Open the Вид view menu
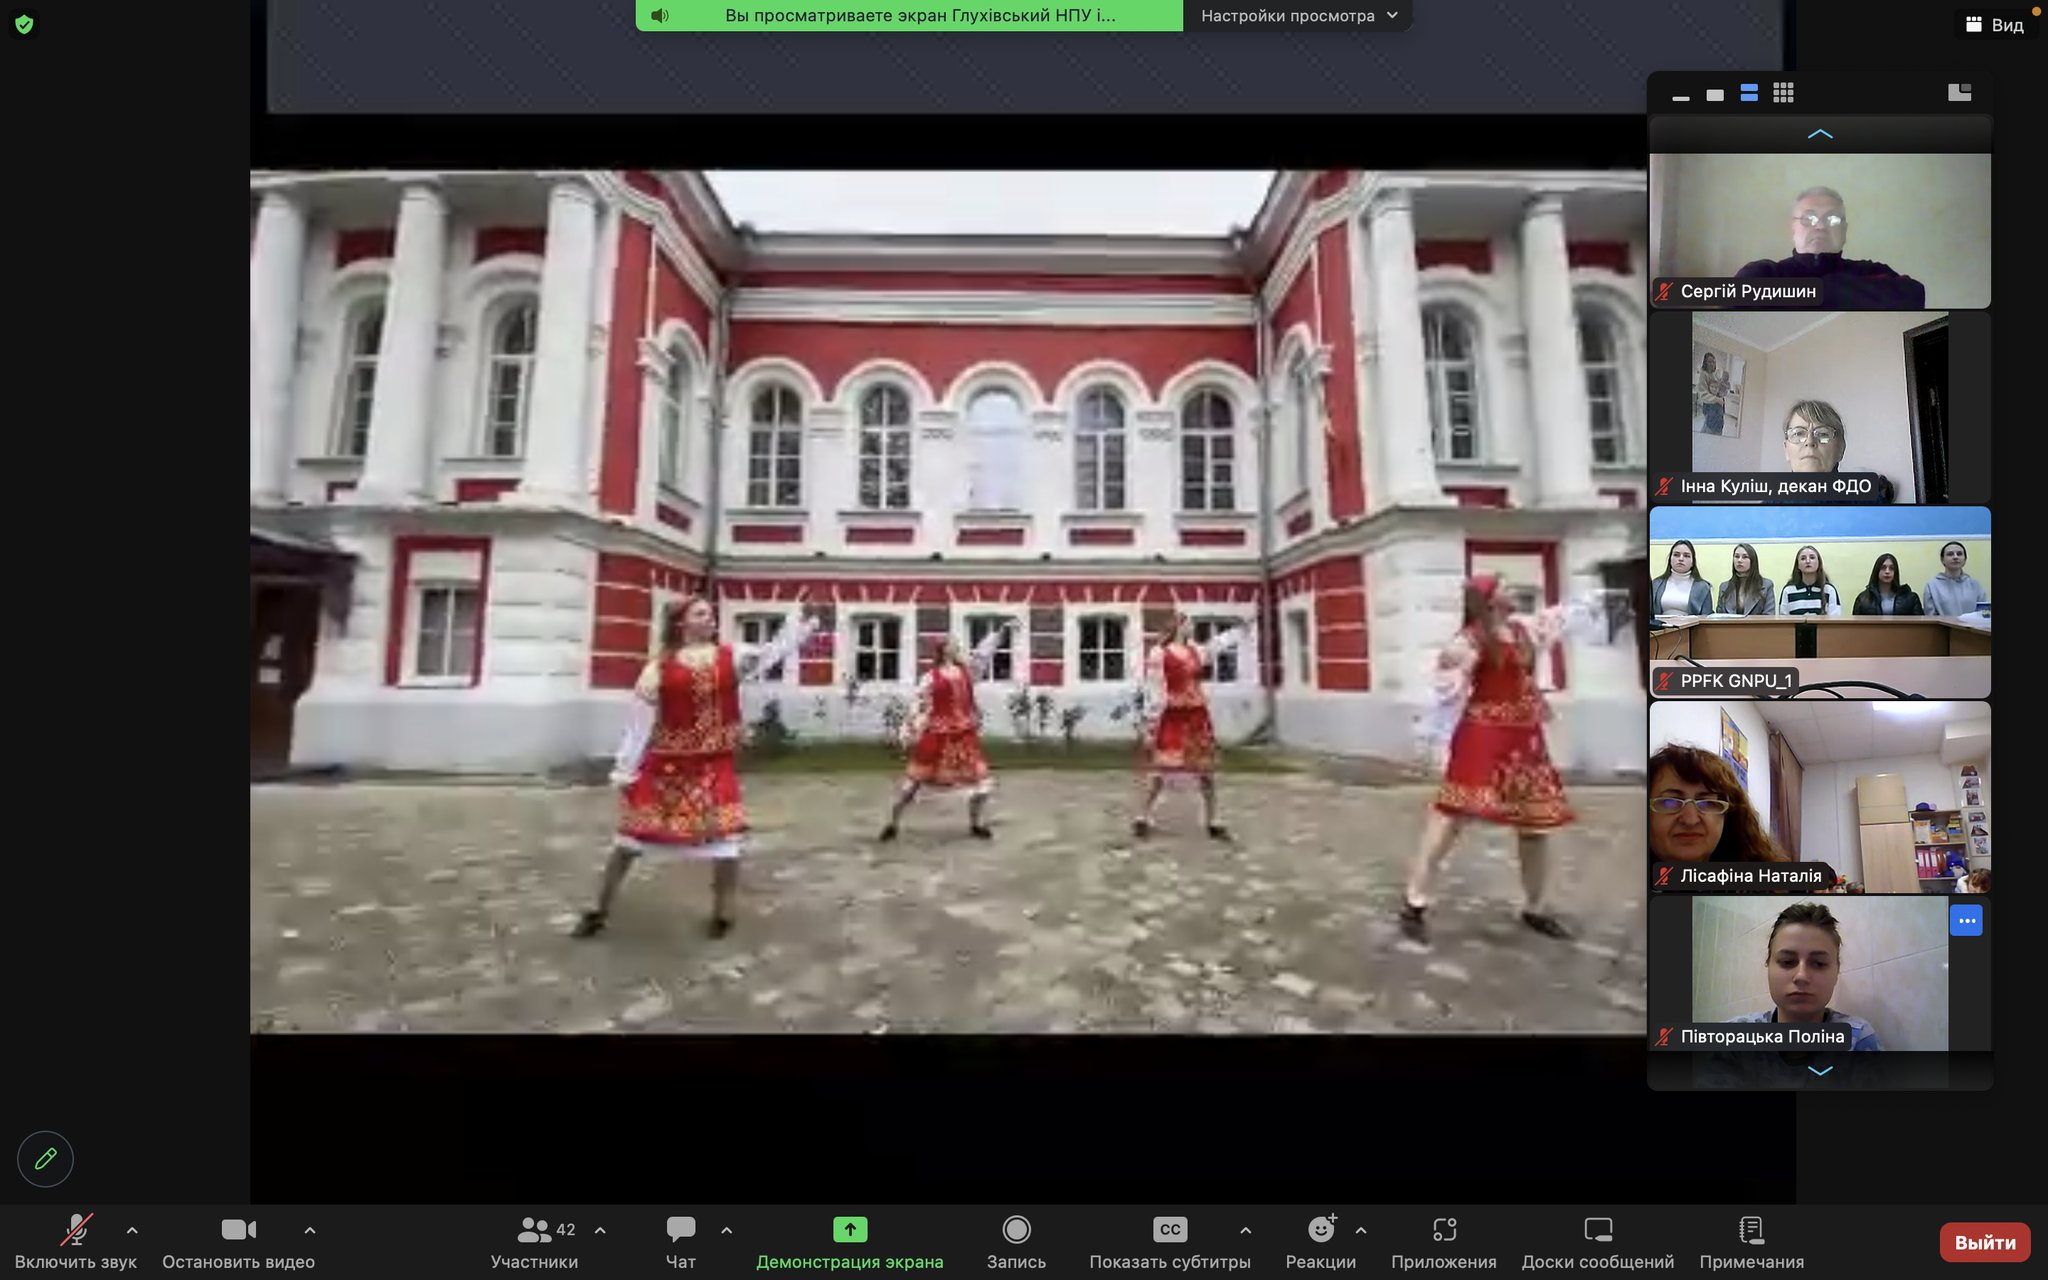Screen dimensions: 2048x1280 pos(1995,25)
